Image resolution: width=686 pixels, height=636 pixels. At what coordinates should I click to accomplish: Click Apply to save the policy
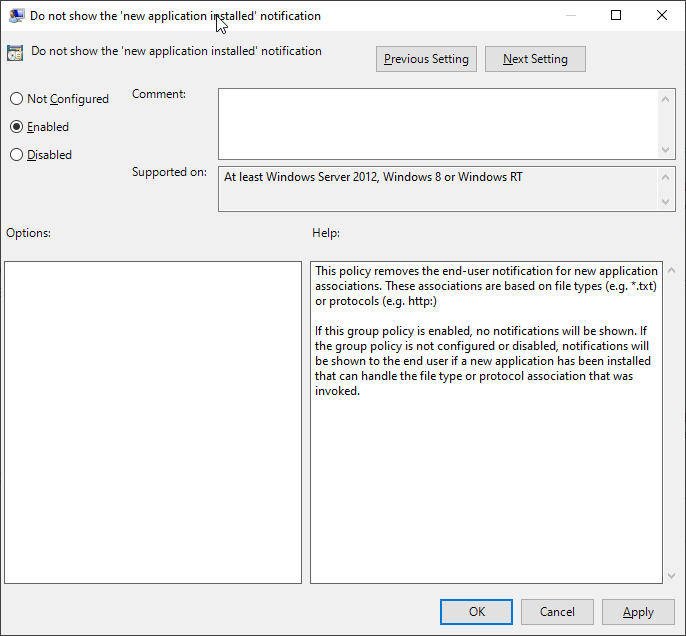coord(638,612)
